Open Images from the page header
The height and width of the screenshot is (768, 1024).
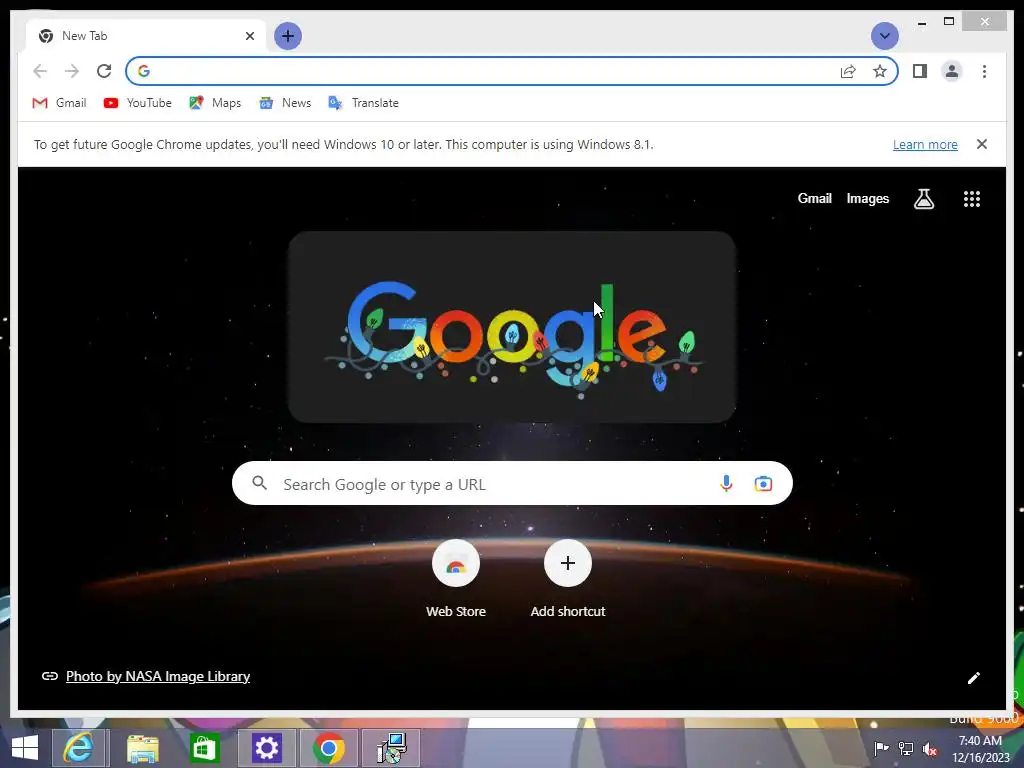pos(867,199)
